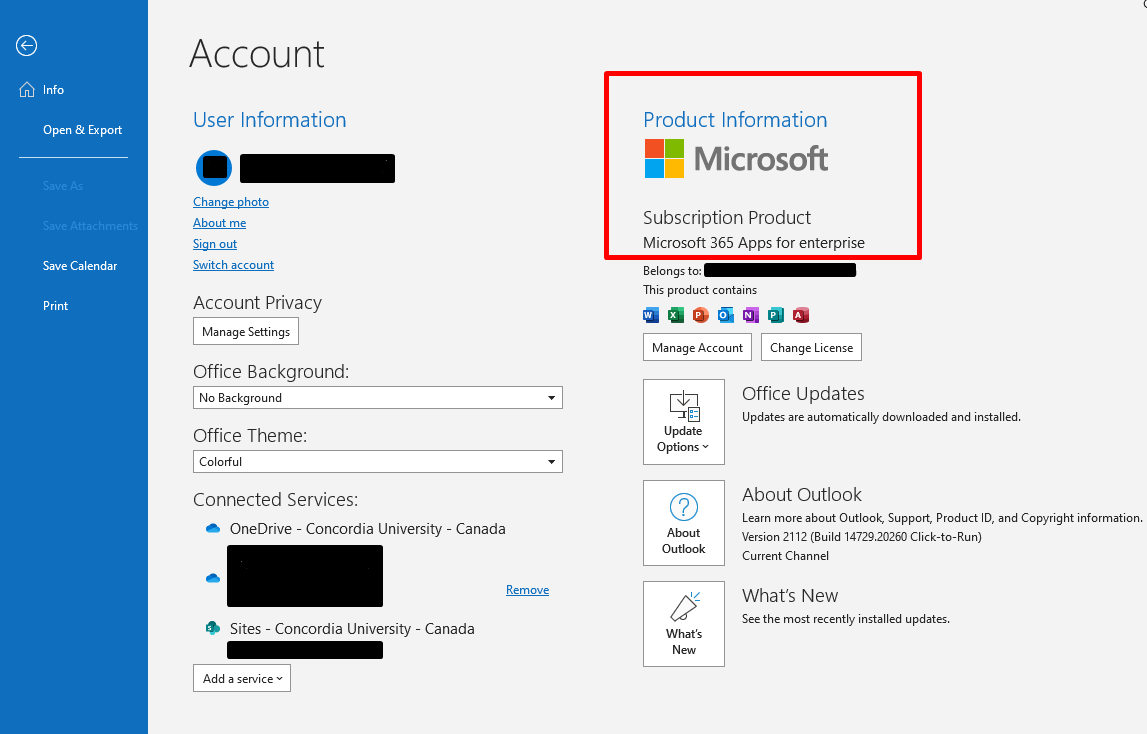Click the Sites - Concordia University - Canada entry
Image resolution: width=1147 pixels, height=734 pixels.
352,629
